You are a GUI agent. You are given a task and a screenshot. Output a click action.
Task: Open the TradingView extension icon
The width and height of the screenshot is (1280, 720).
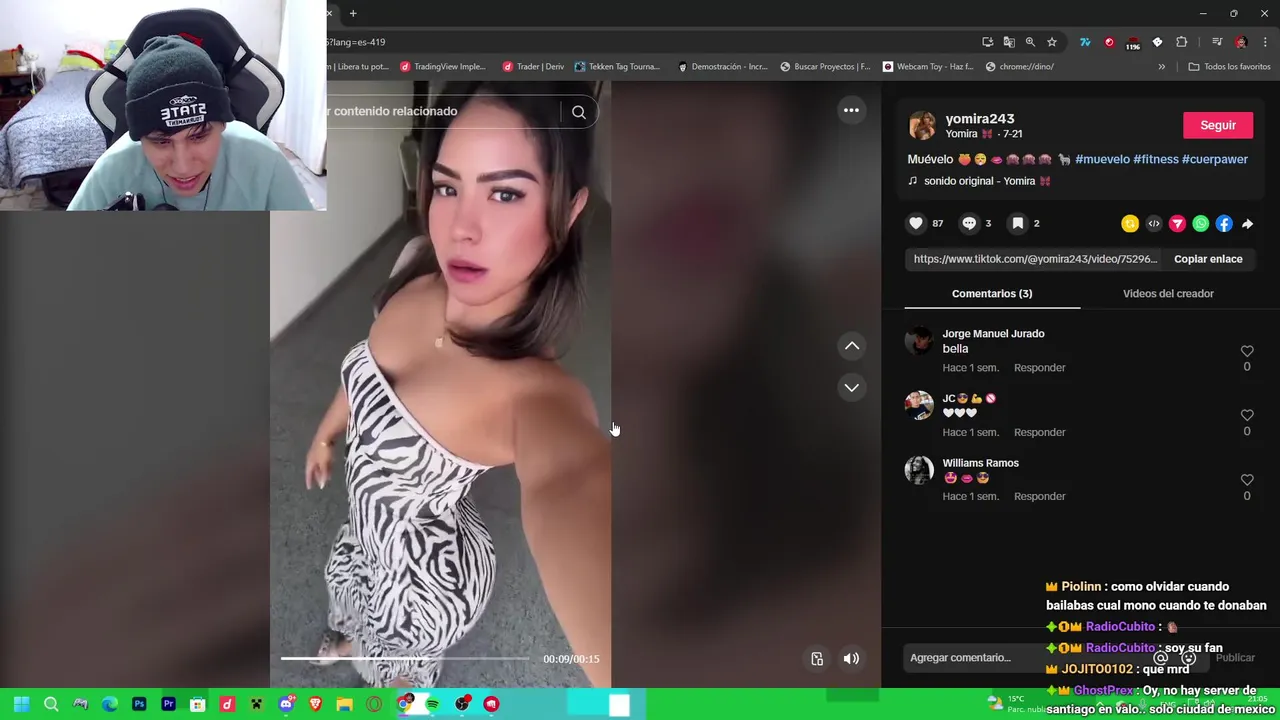click(1085, 42)
